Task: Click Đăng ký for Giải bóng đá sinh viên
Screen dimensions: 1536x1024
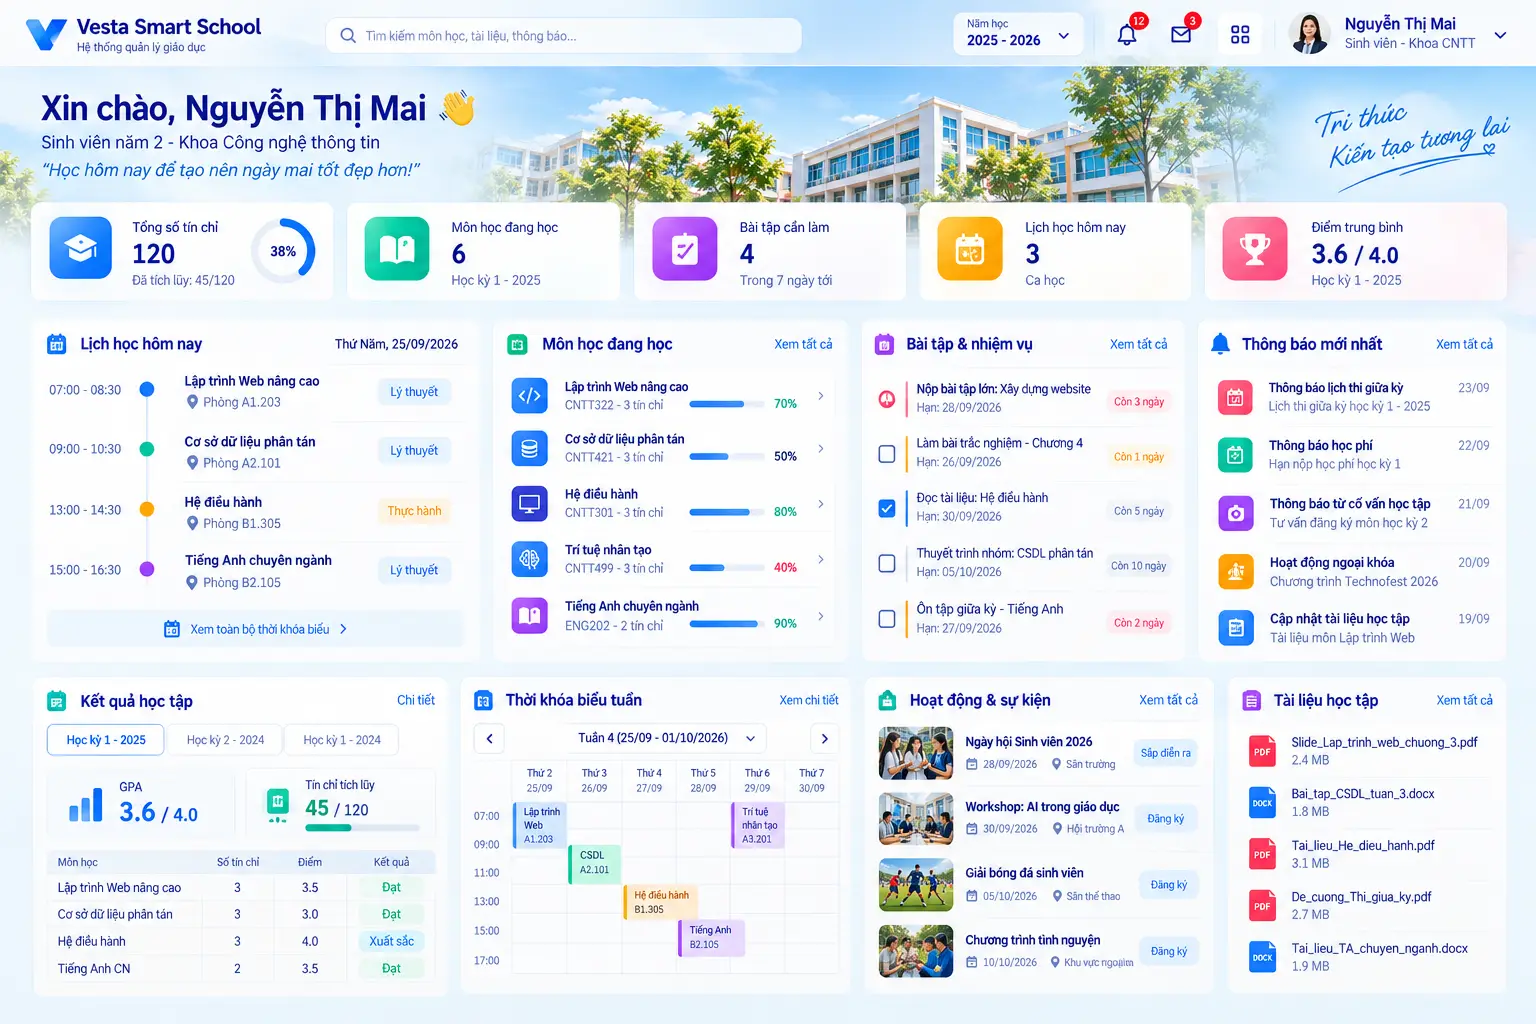Action: (1168, 885)
